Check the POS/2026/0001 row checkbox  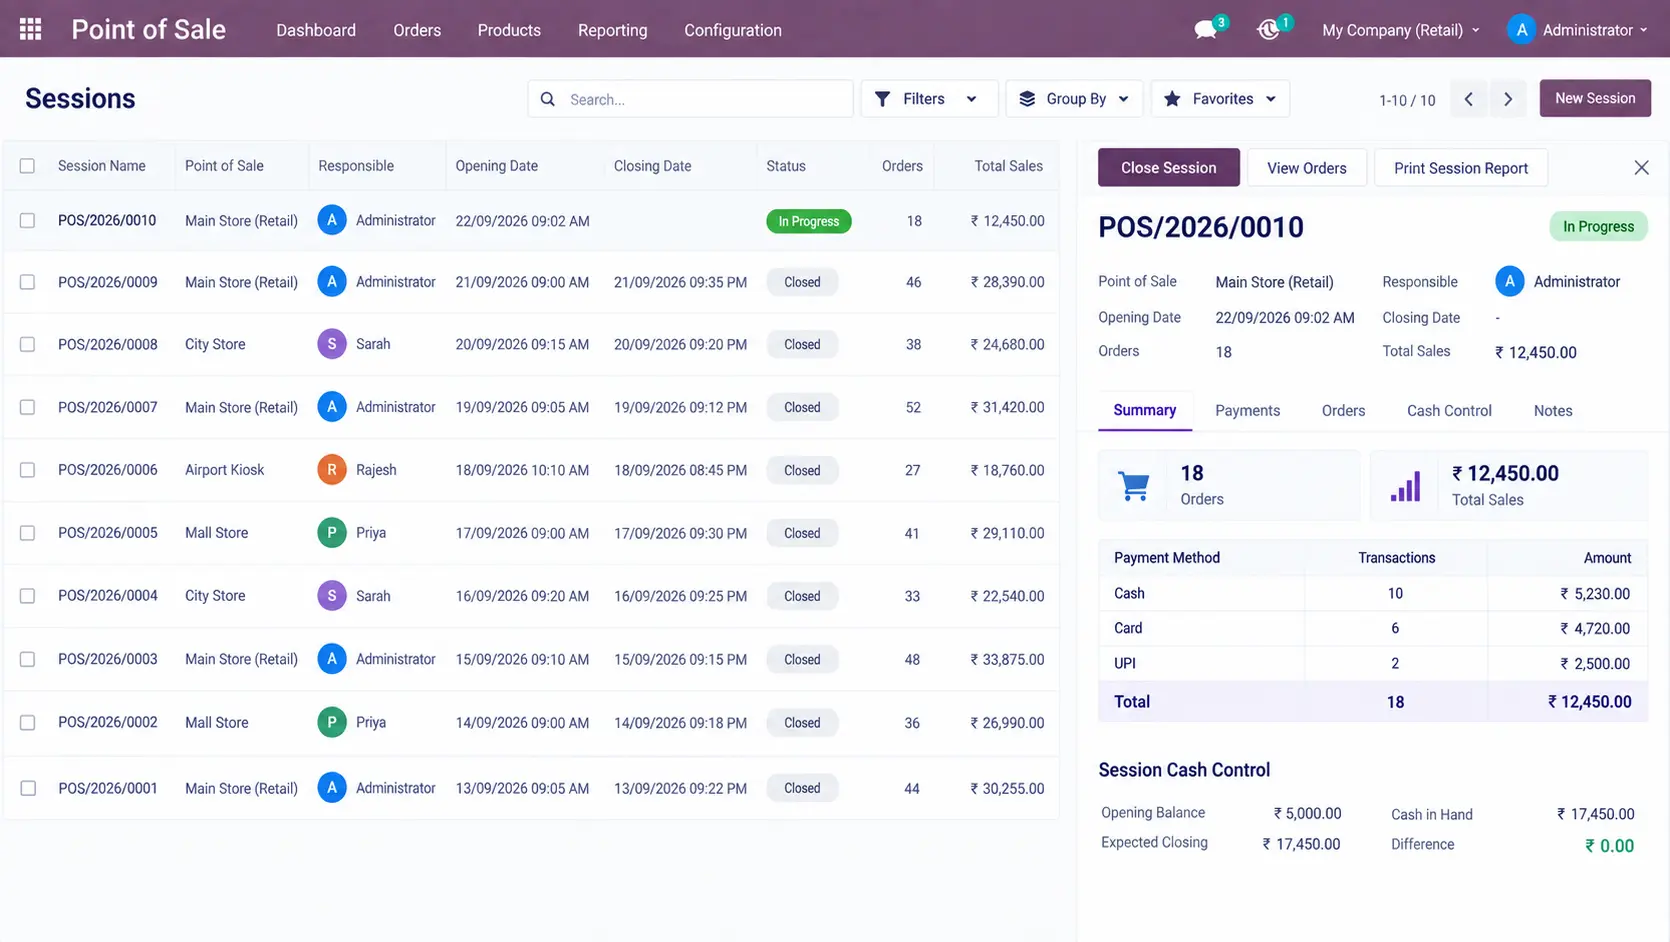pyautogui.click(x=27, y=788)
